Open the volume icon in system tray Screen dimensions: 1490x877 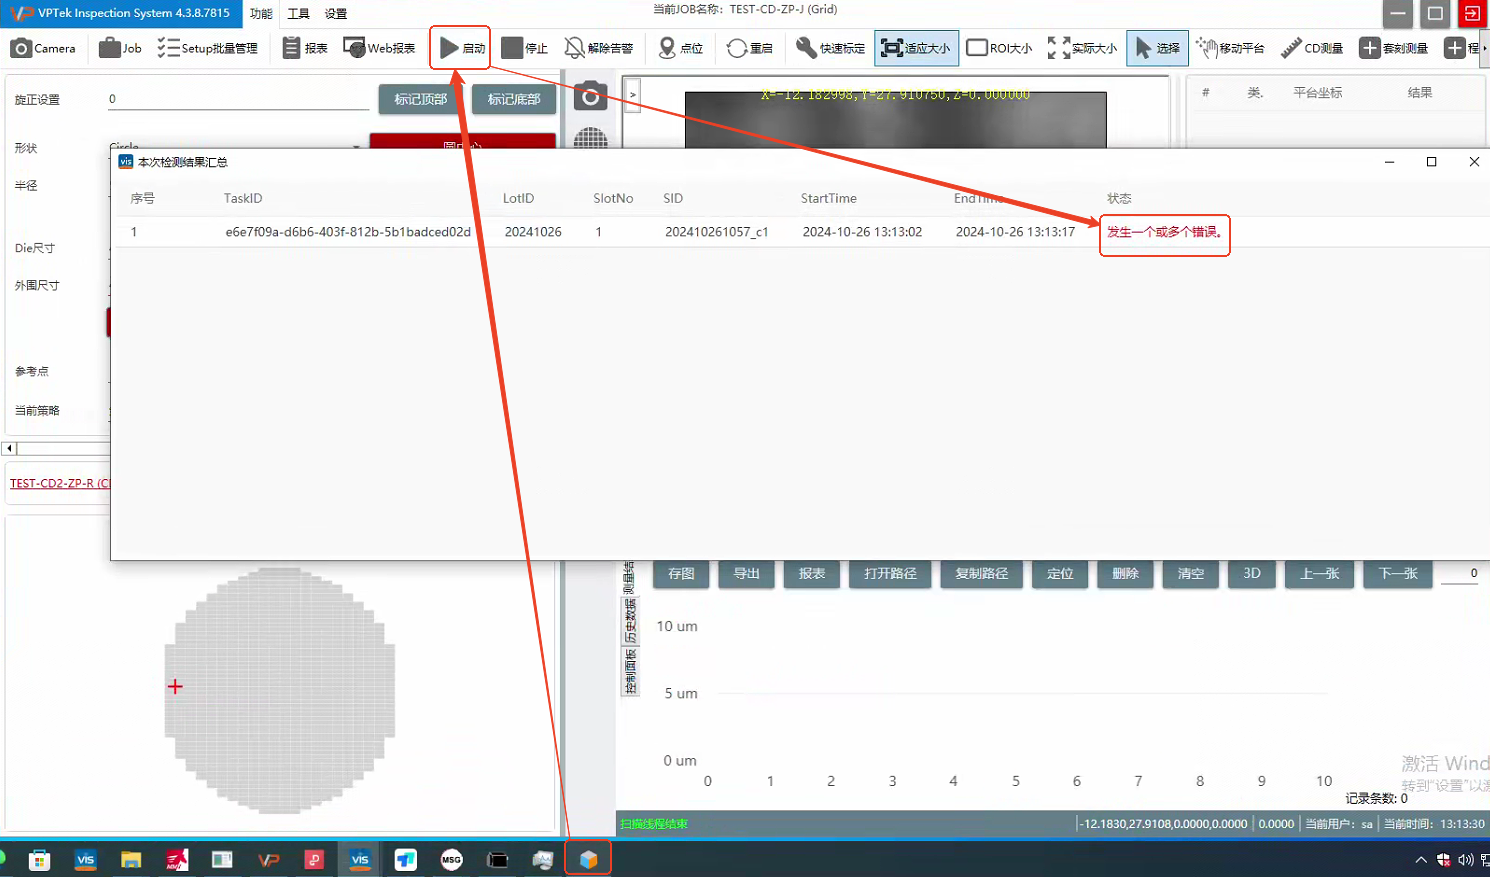1466,860
